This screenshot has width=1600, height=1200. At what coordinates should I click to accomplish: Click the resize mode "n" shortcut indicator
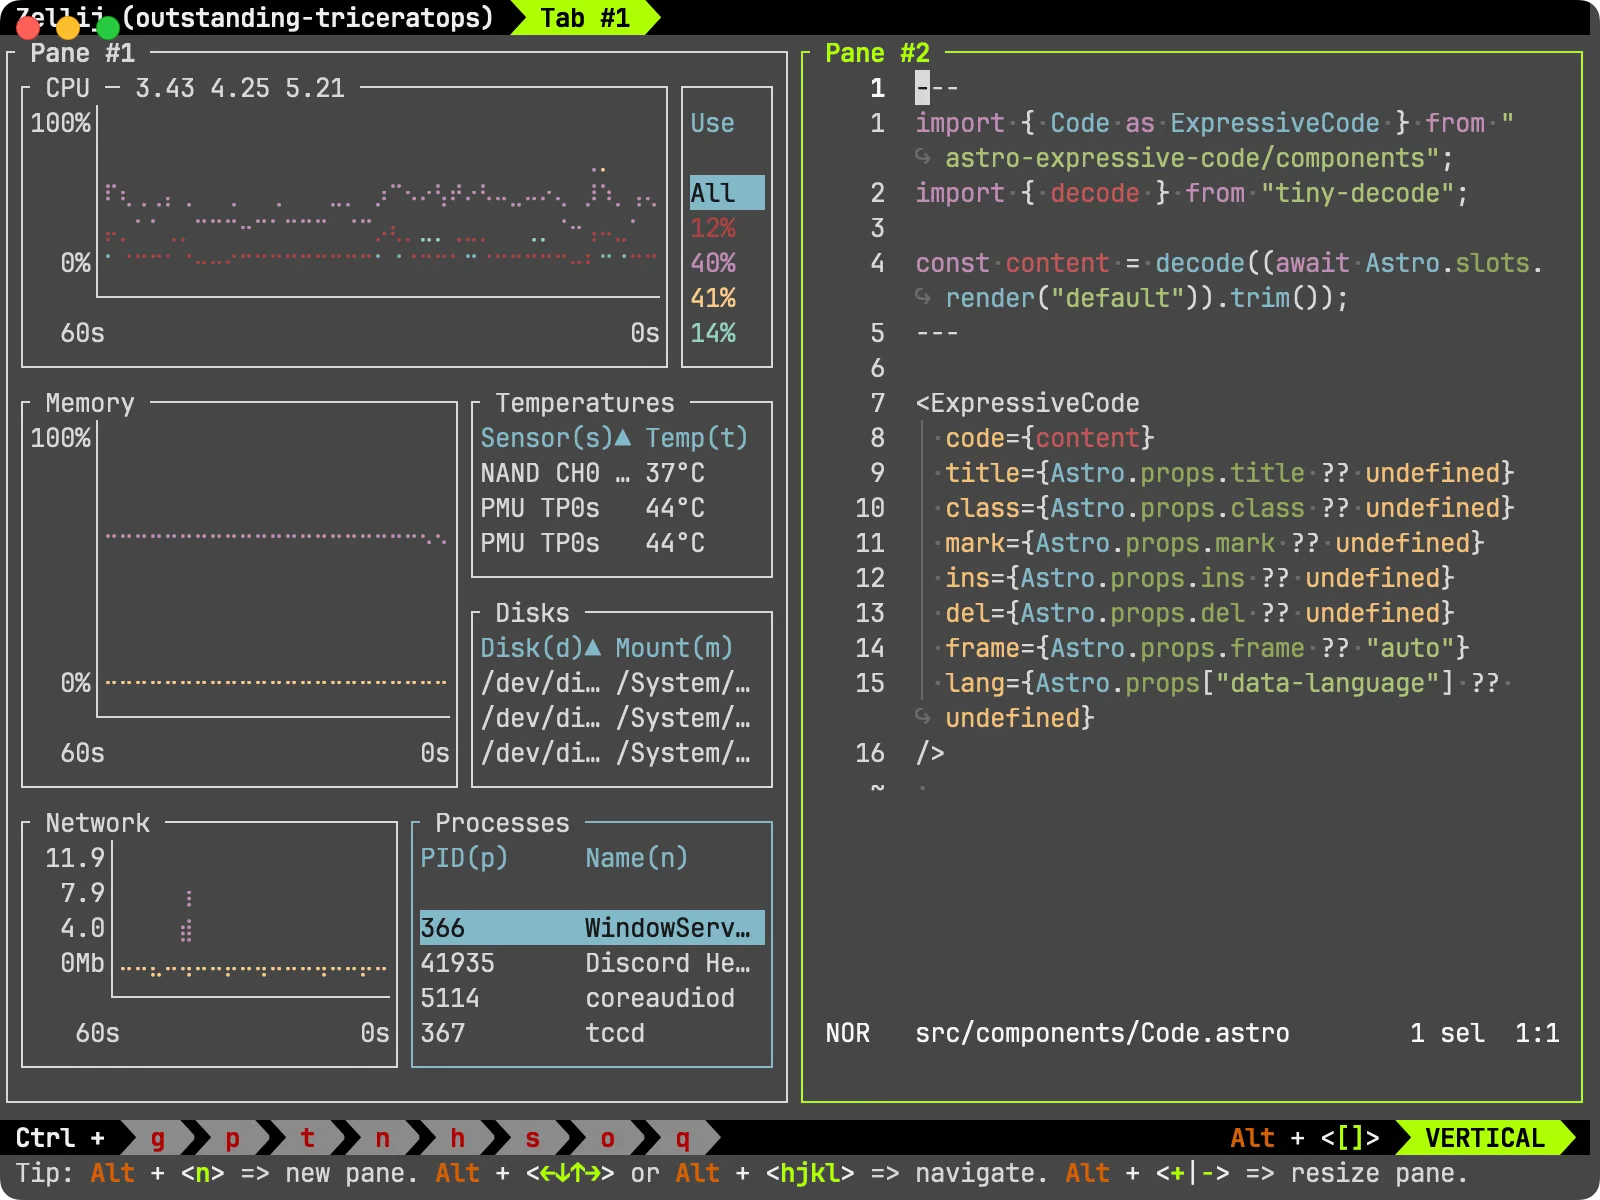click(x=382, y=1138)
